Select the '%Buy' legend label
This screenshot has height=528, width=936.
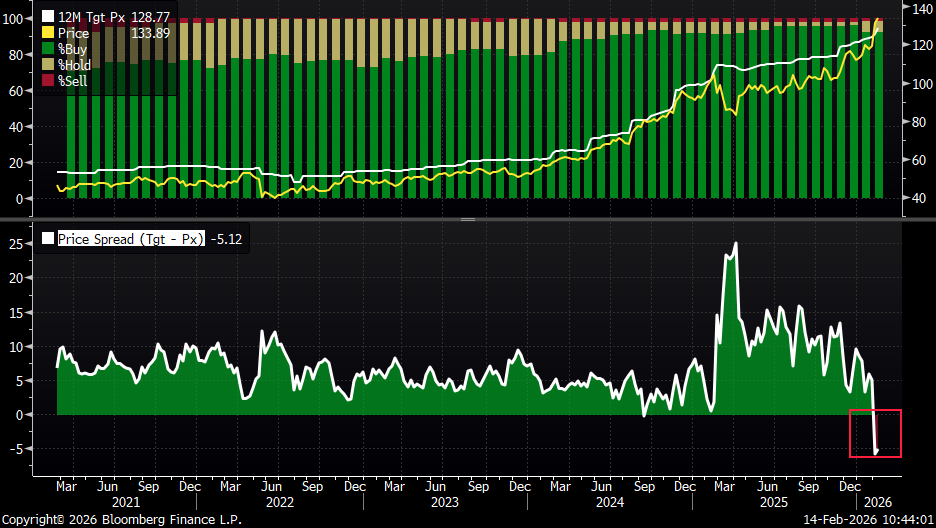[72, 49]
